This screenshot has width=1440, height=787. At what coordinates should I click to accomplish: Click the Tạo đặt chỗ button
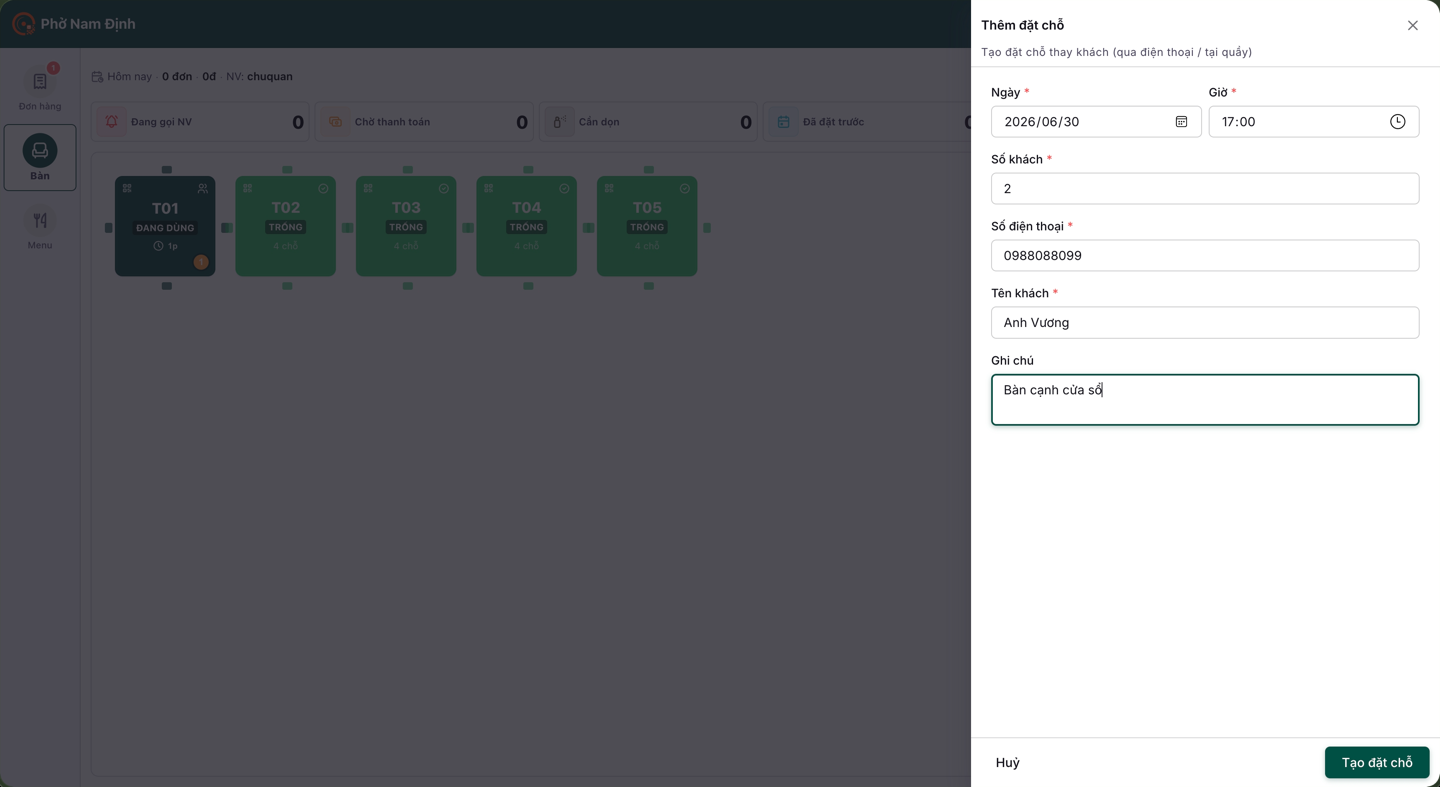click(x=1377, y=763)
